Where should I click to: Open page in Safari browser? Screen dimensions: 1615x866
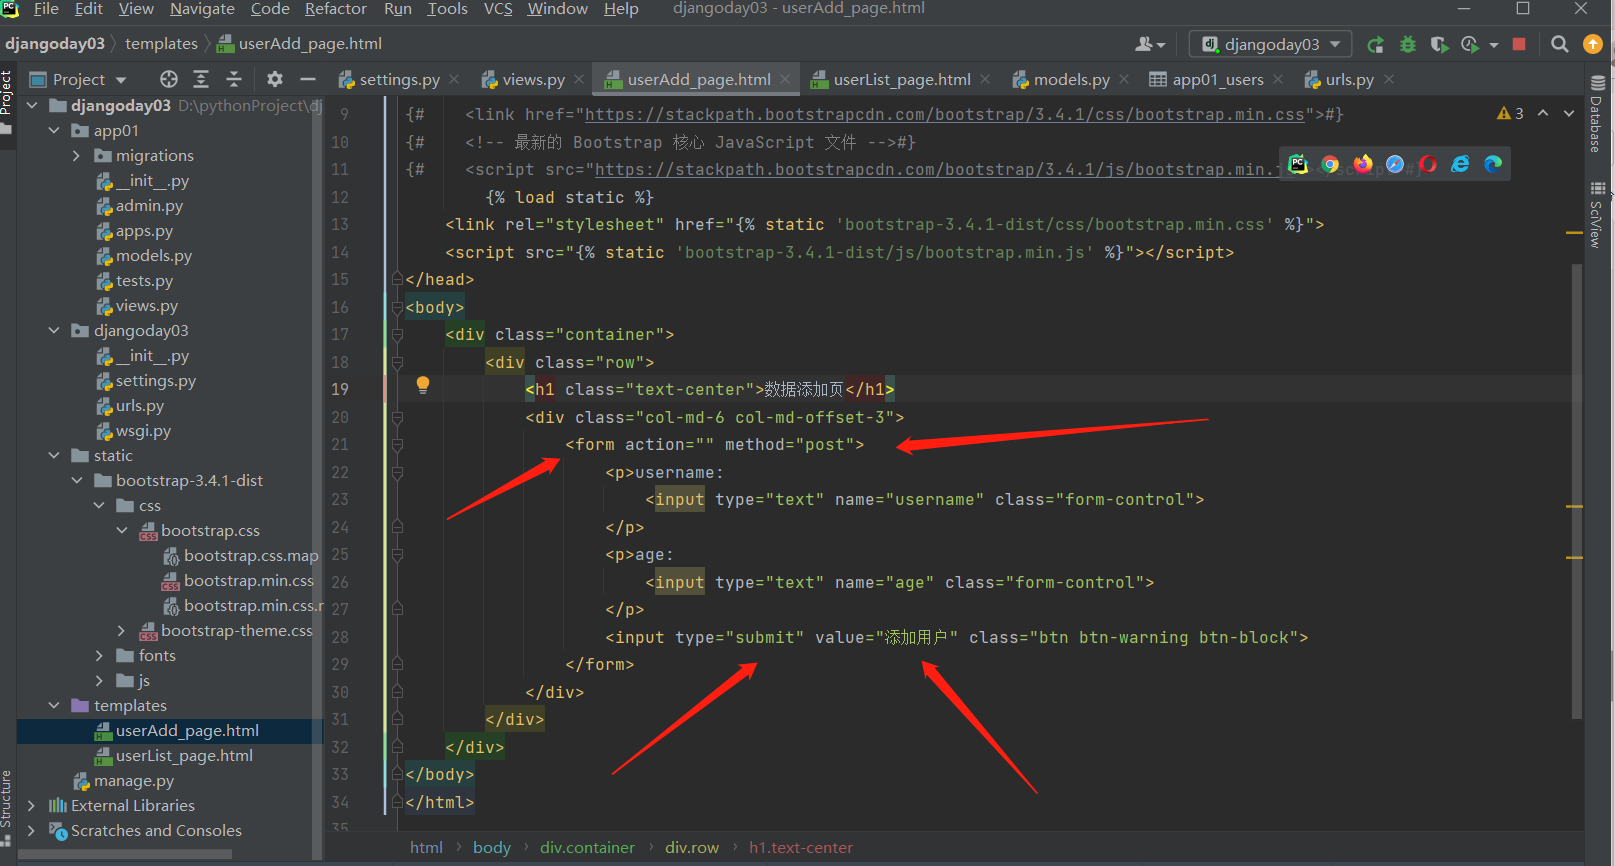(x=1395, y=164)
